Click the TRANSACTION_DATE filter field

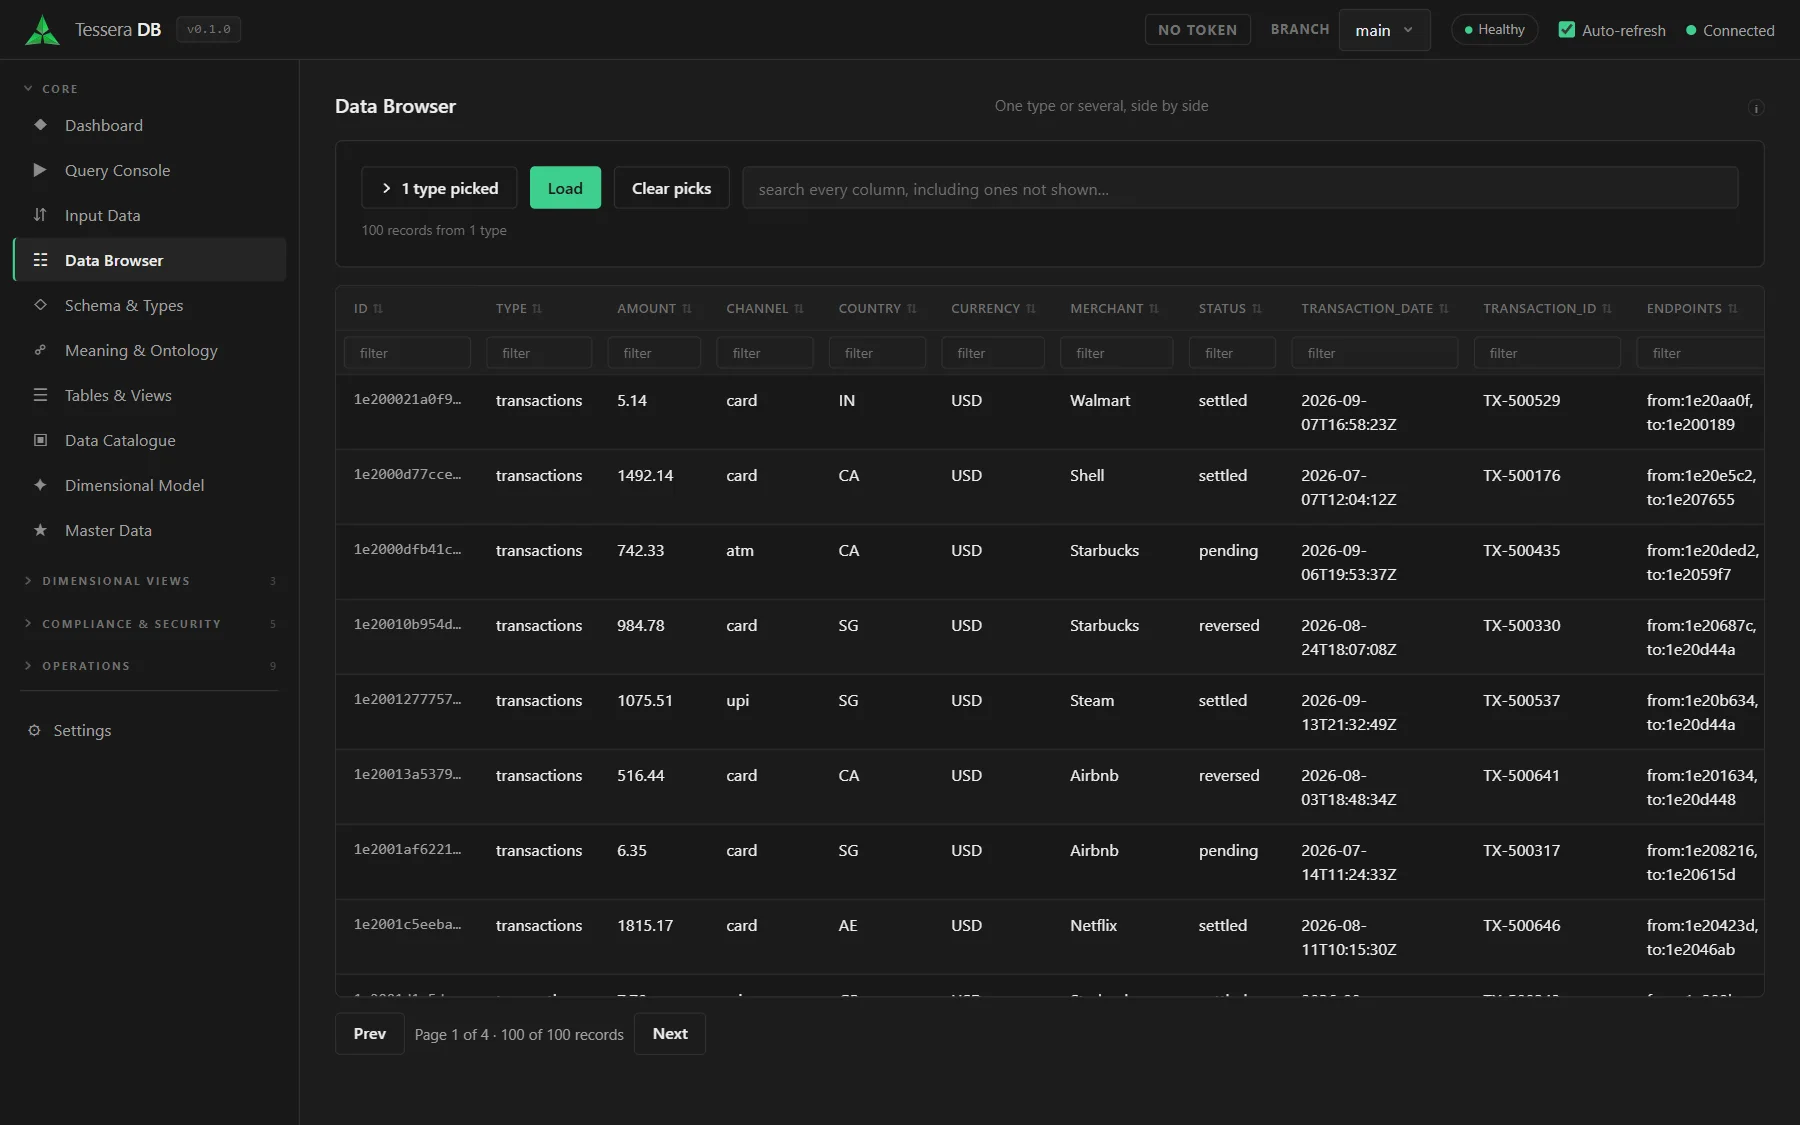[x=1374, y=353]
